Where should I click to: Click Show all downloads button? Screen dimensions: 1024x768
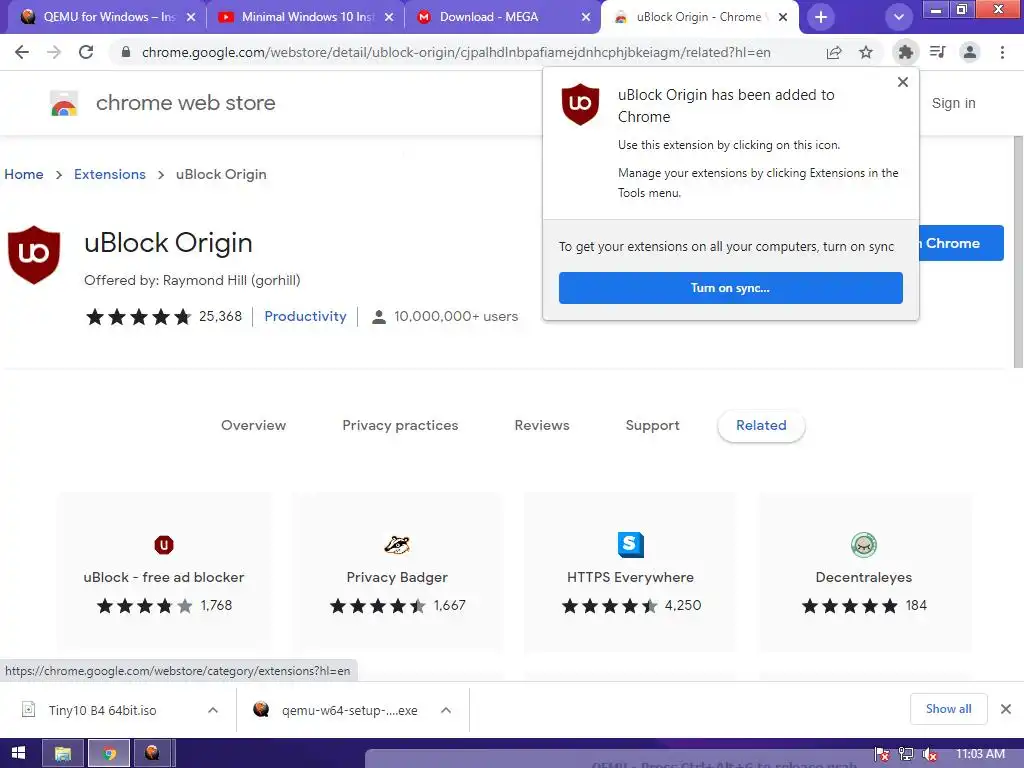coord(948,709)
